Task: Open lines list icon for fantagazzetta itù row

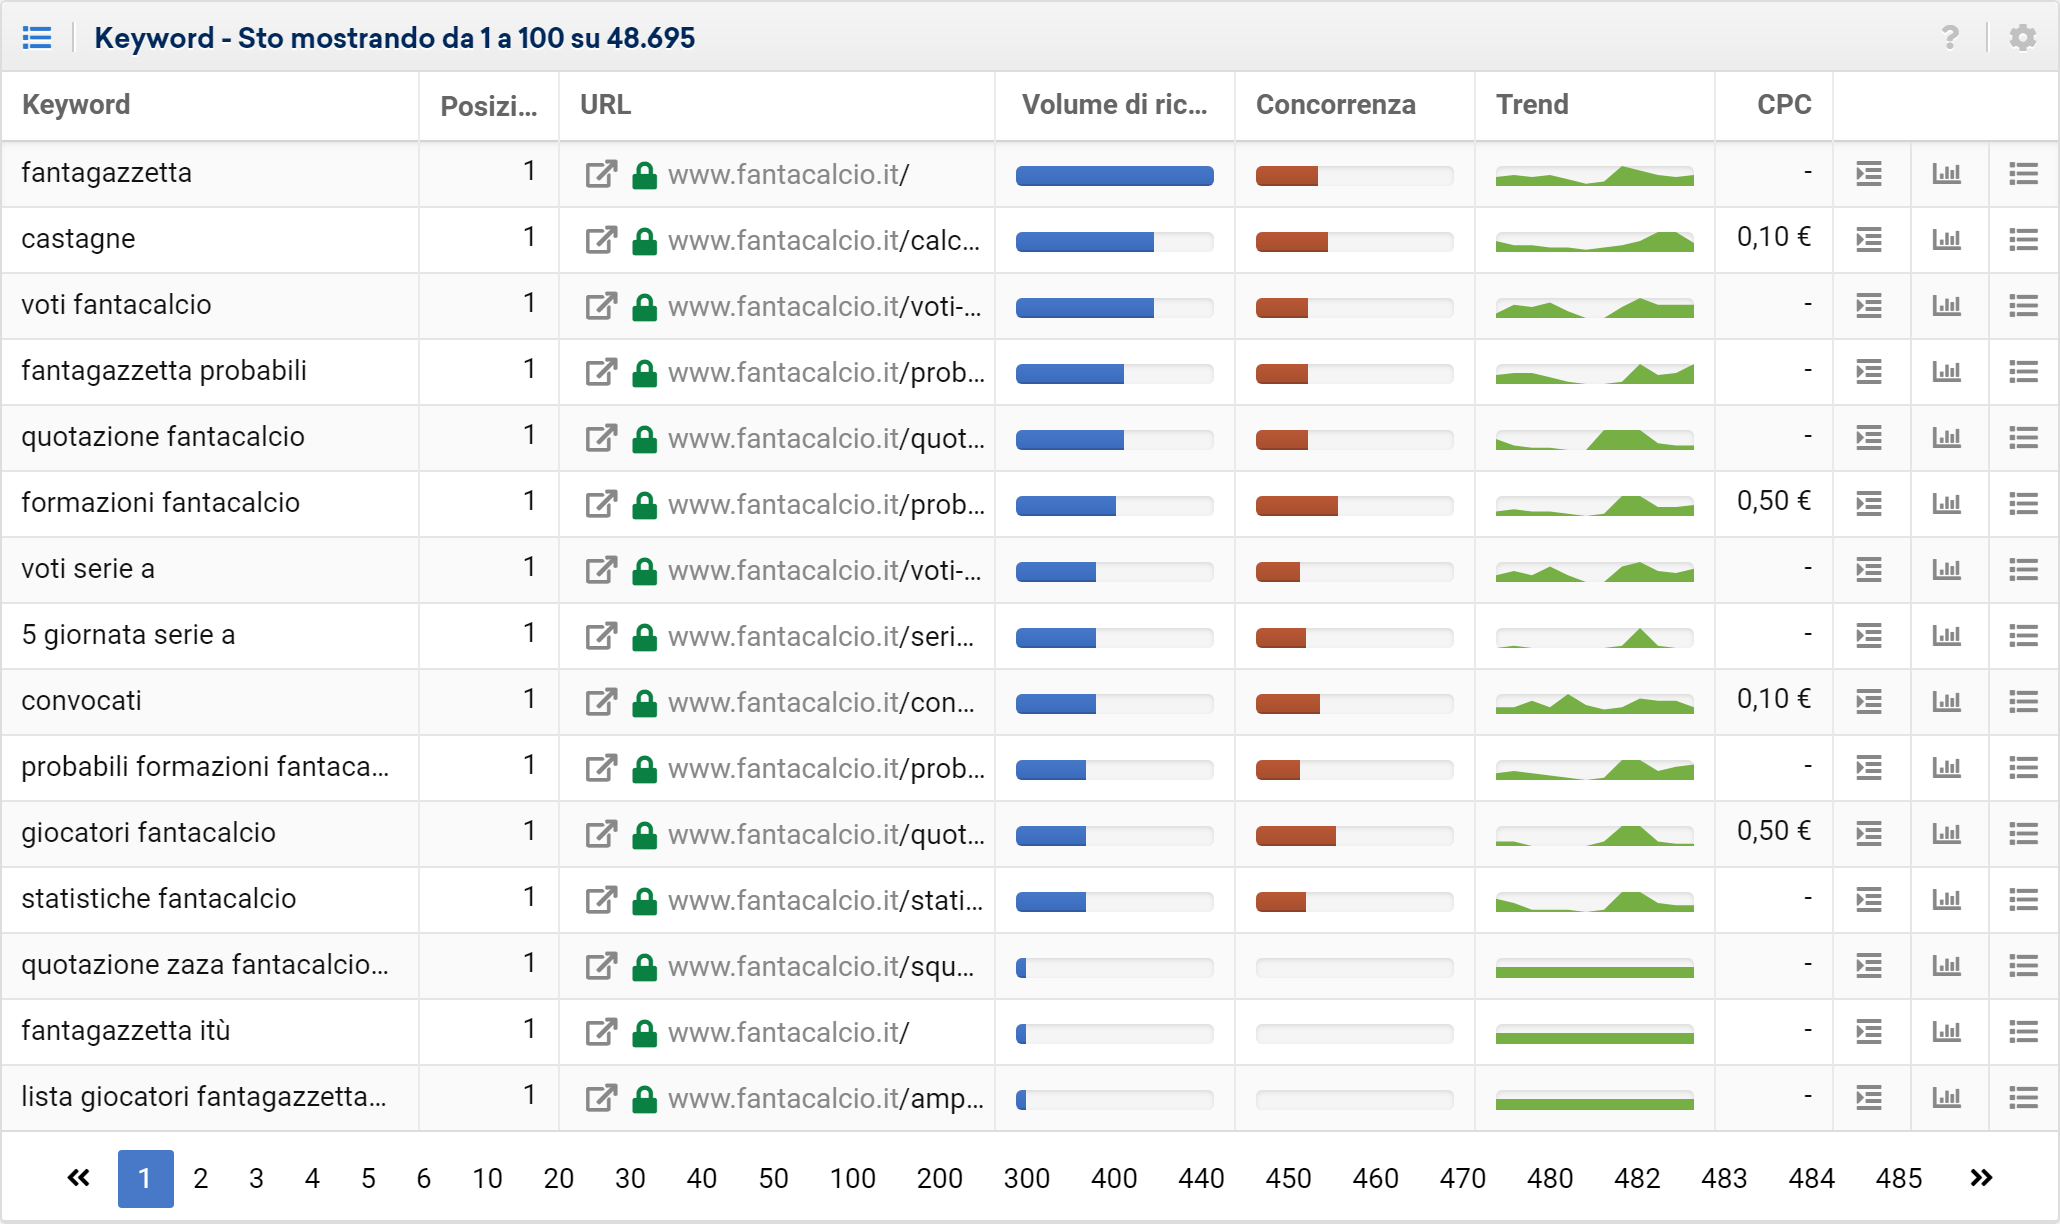Action: tap(2024, 1032)
